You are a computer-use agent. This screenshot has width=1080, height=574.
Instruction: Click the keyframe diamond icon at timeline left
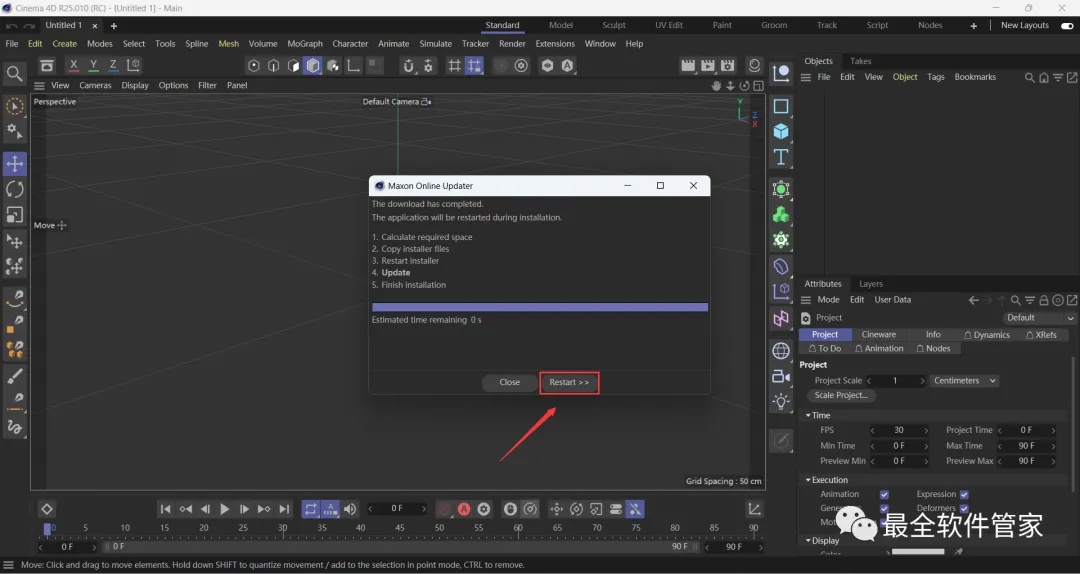click(46, 509)
